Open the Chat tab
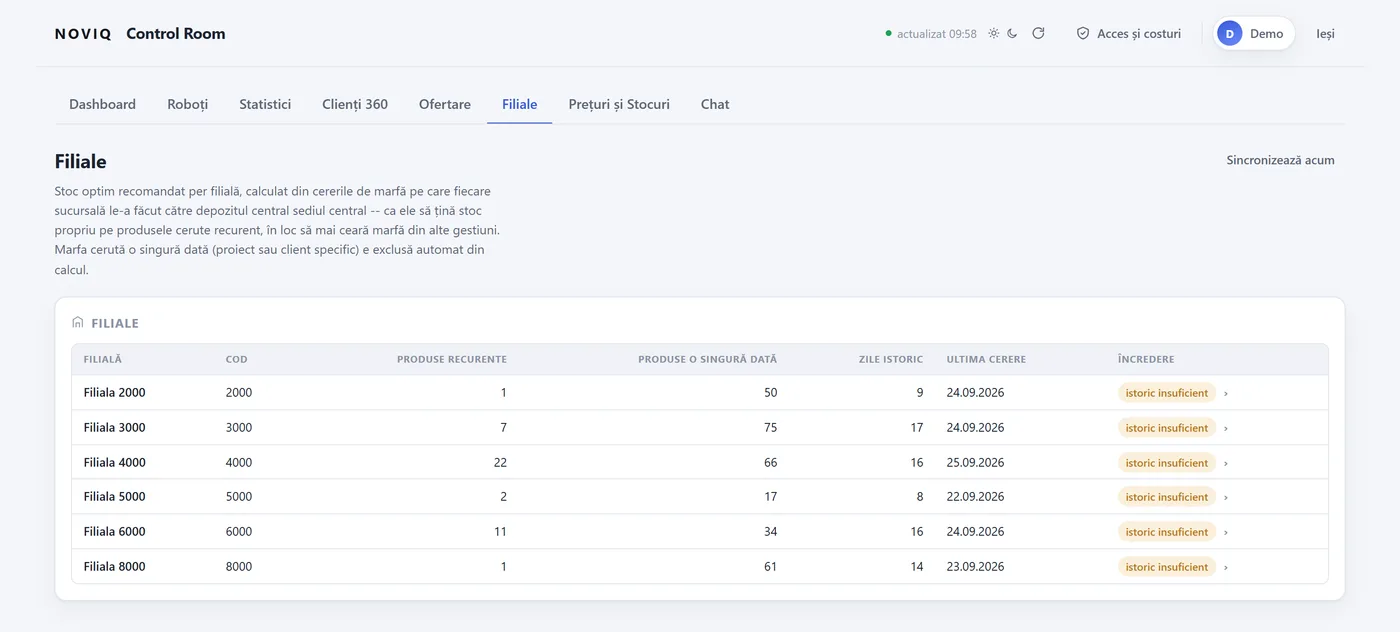Viewport: 1400px width, 632px height. (x=715, y=104)
